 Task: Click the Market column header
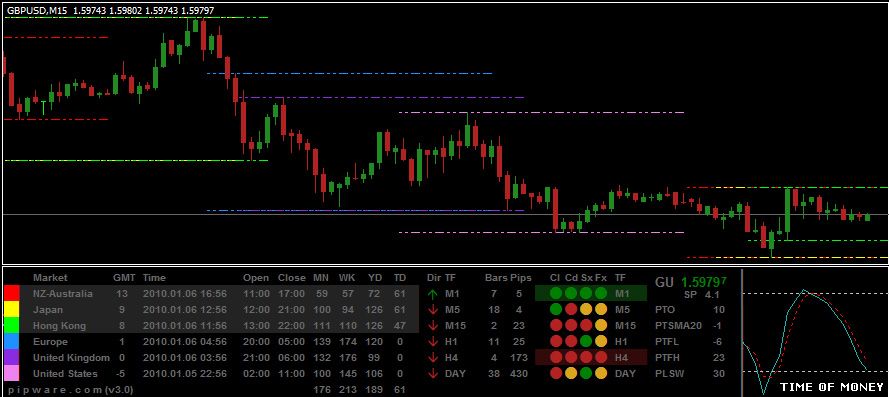(50, 278)
